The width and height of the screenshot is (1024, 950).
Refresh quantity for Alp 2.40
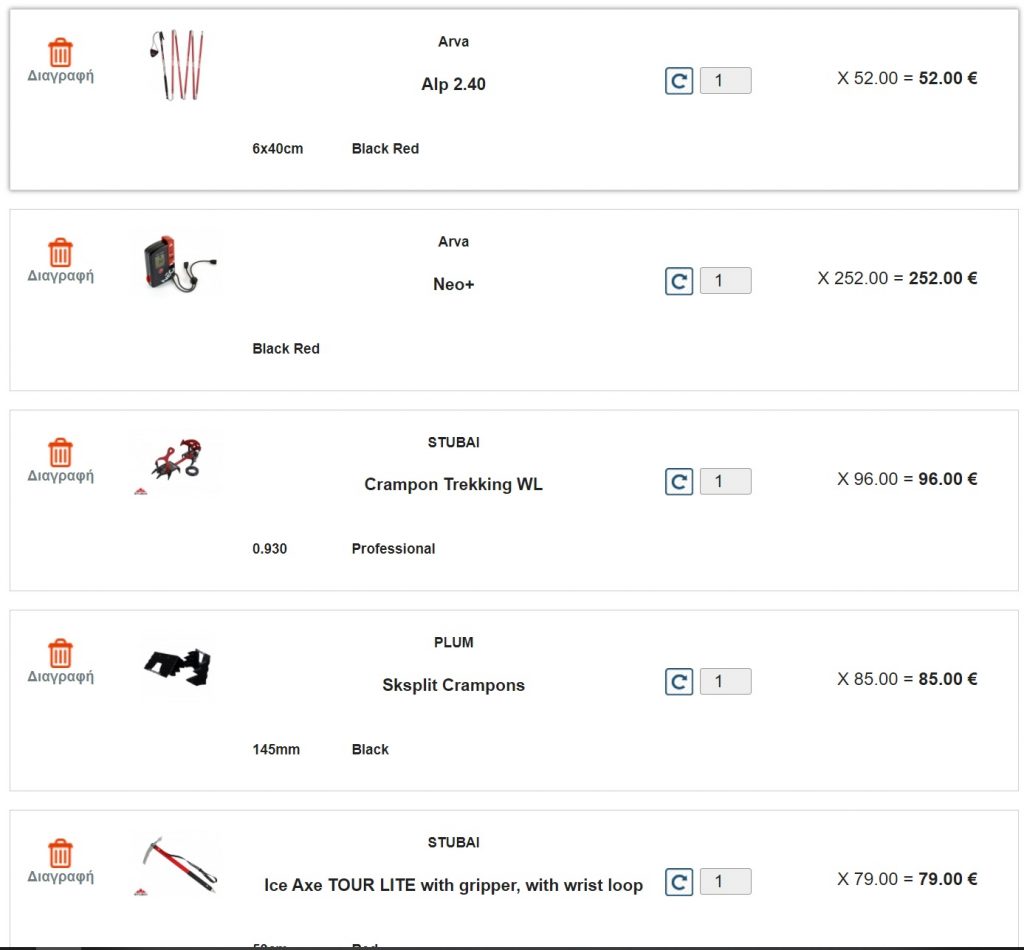pos(679,81)
